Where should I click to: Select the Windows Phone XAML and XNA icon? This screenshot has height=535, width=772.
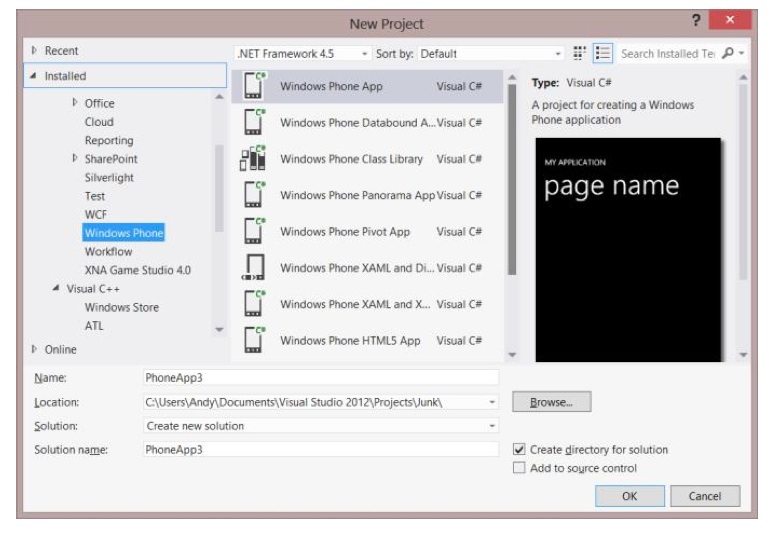254,304
